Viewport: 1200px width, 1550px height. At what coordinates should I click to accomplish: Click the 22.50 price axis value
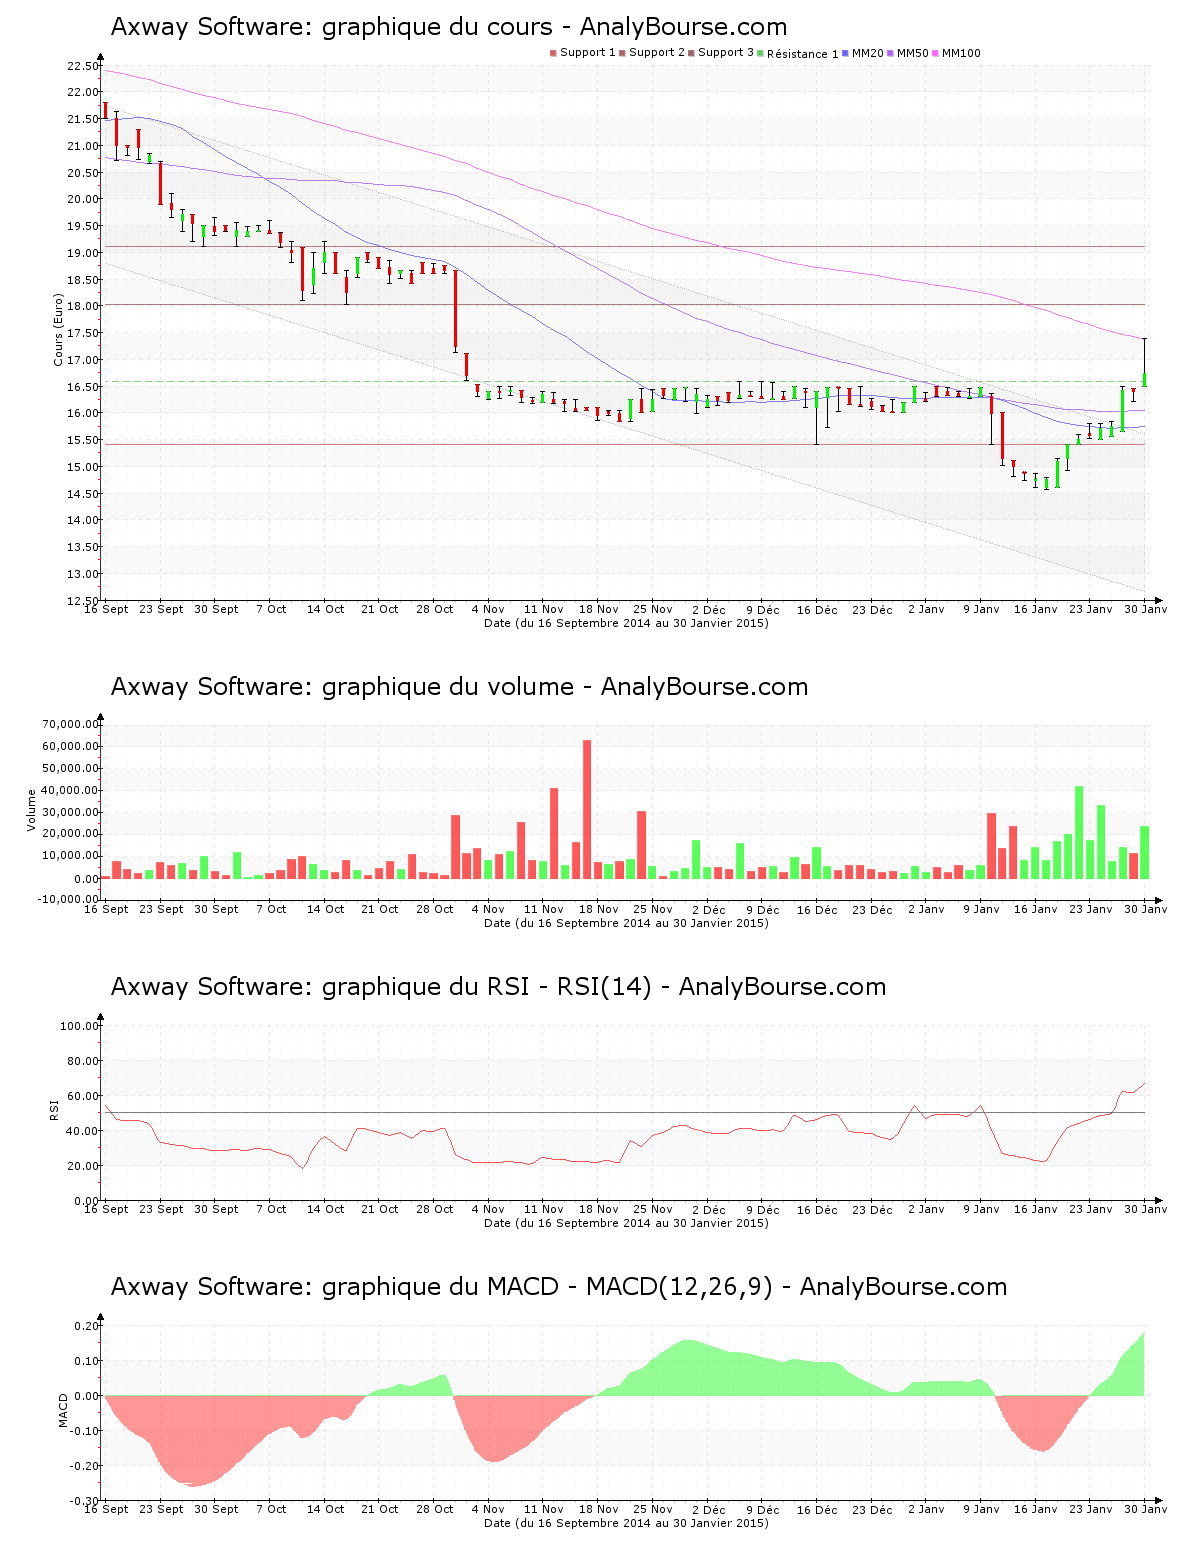[83, 66]
